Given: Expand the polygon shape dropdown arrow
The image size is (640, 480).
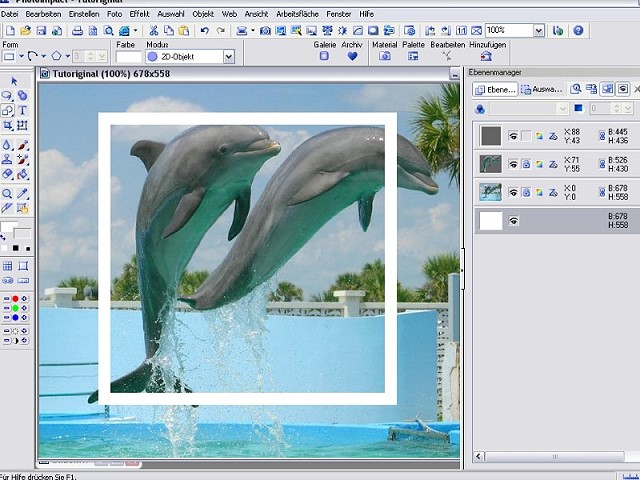Looking at the screenshot, I should point(68,56).
